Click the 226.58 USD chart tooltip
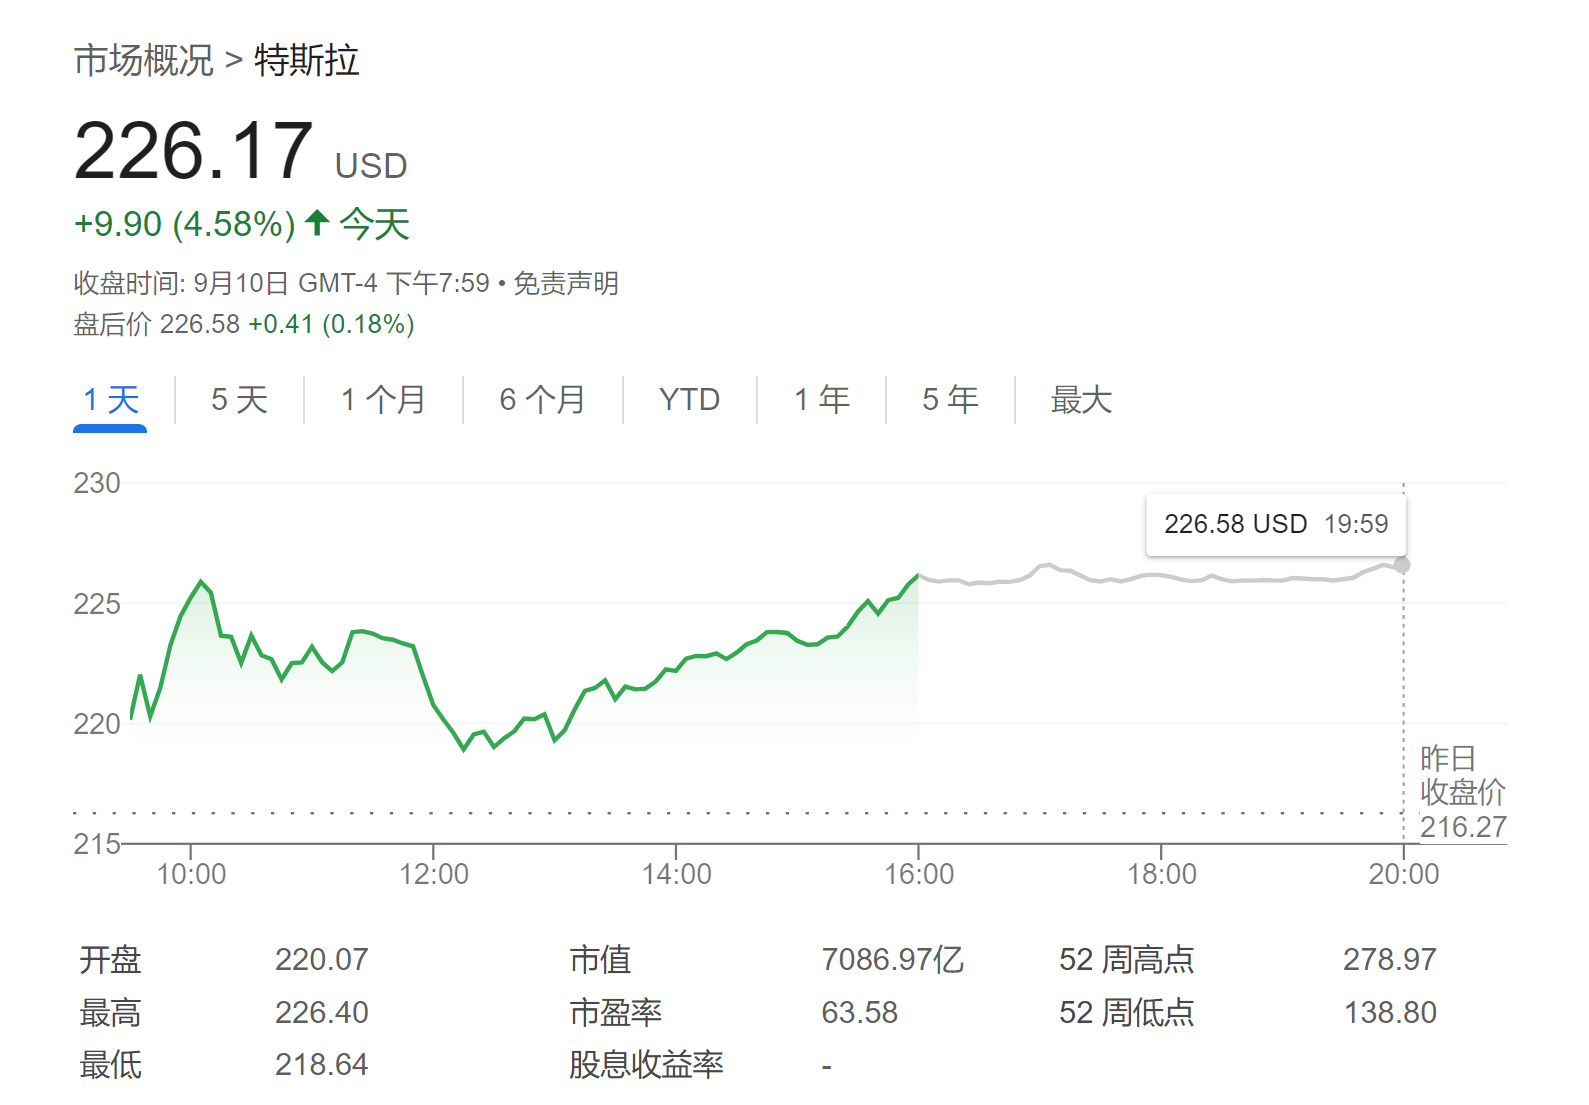This screenshot has height=1105, width=1589. [1276, 524]
